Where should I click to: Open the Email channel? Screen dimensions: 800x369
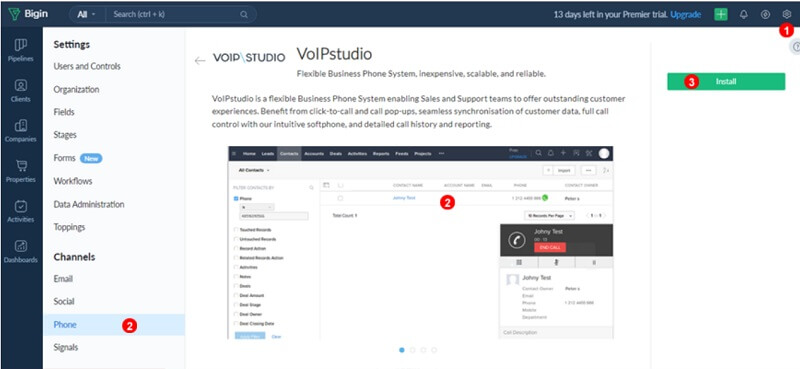63,279
